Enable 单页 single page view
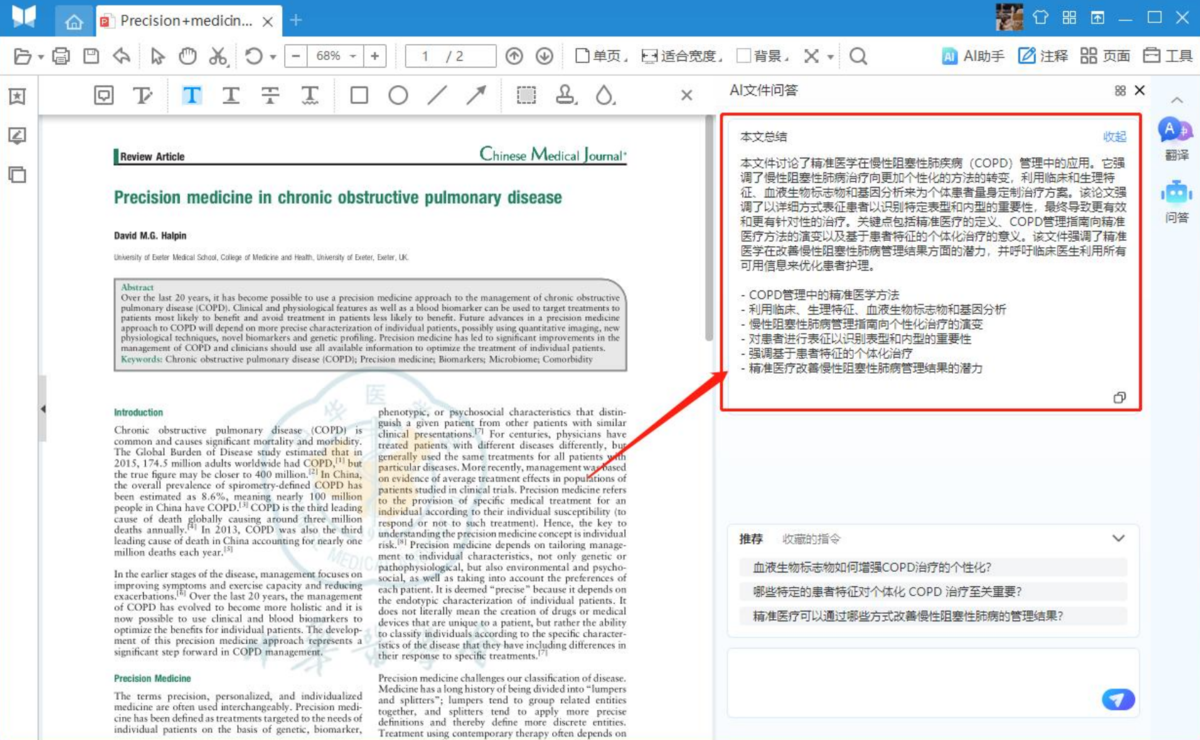Viewport: 1200px width, 740px height. tap(582, 56)
